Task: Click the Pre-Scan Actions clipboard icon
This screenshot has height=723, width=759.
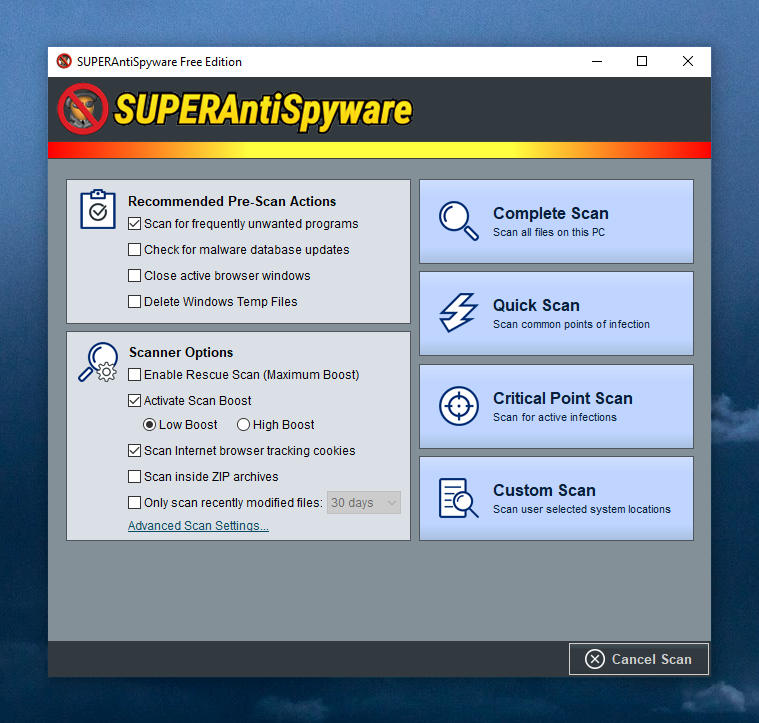Action: [x=98, y=209]
